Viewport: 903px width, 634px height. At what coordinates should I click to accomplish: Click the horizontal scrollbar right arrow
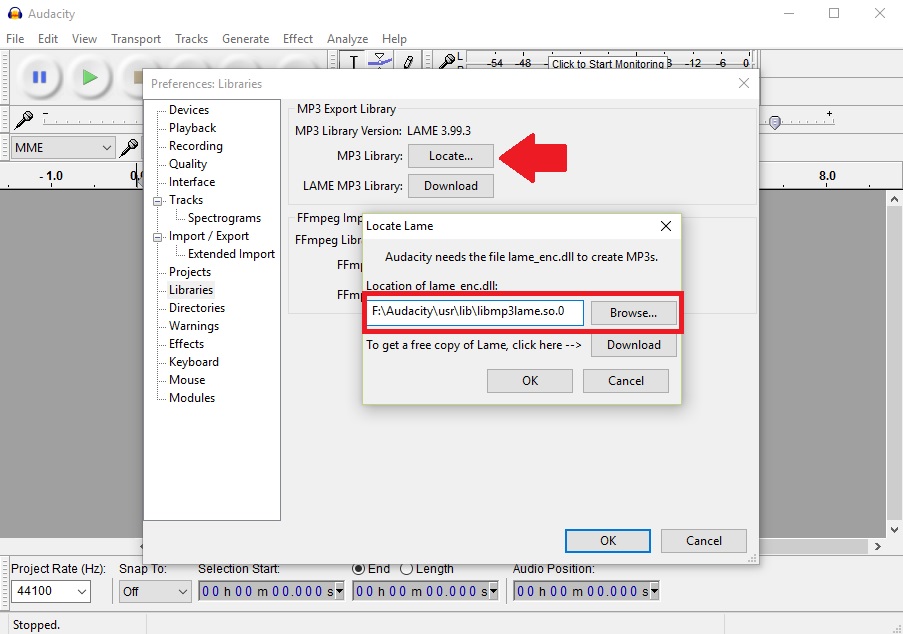click(878, 546)
